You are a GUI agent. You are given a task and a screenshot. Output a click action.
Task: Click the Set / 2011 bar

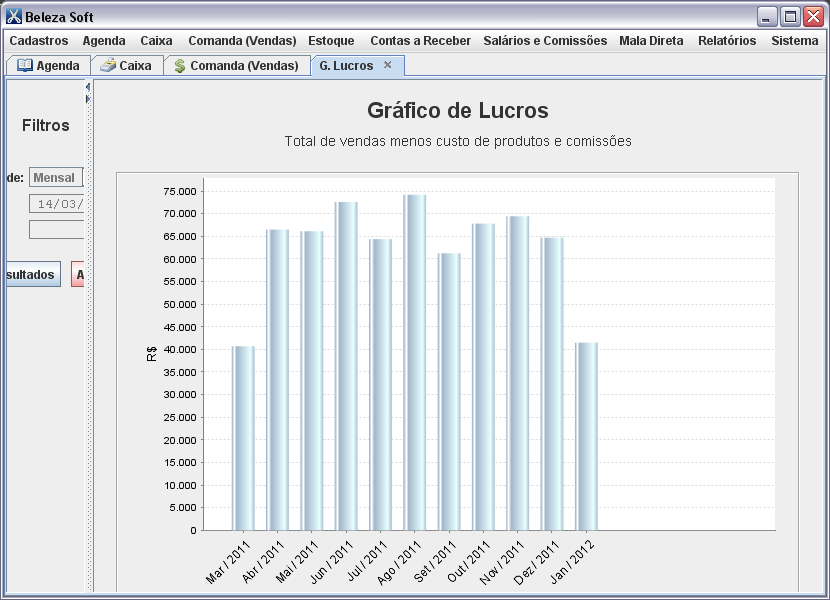pos(449,391)
